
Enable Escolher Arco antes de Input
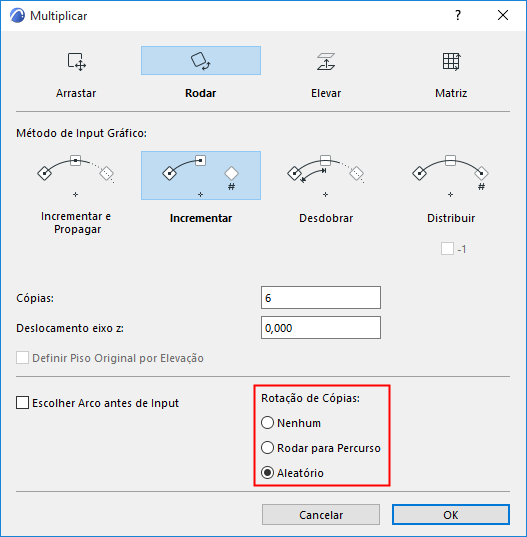(23, 403)
